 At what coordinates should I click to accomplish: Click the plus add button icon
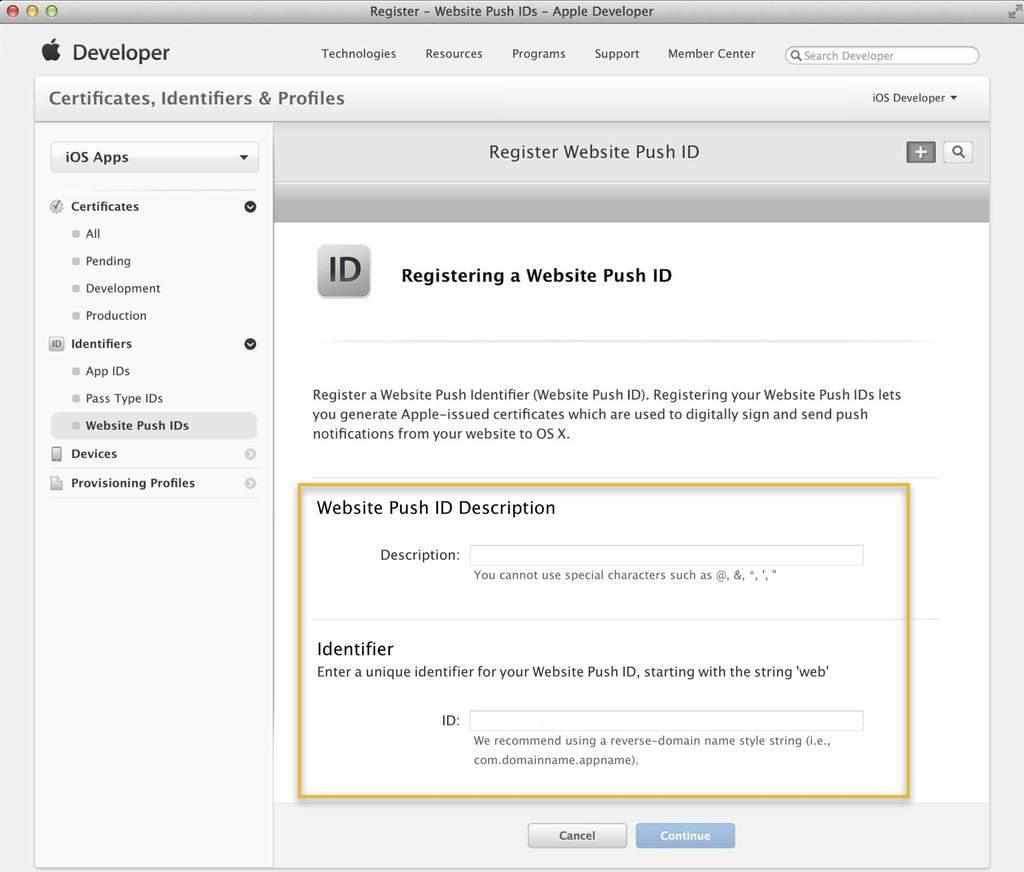coord(921,152)
